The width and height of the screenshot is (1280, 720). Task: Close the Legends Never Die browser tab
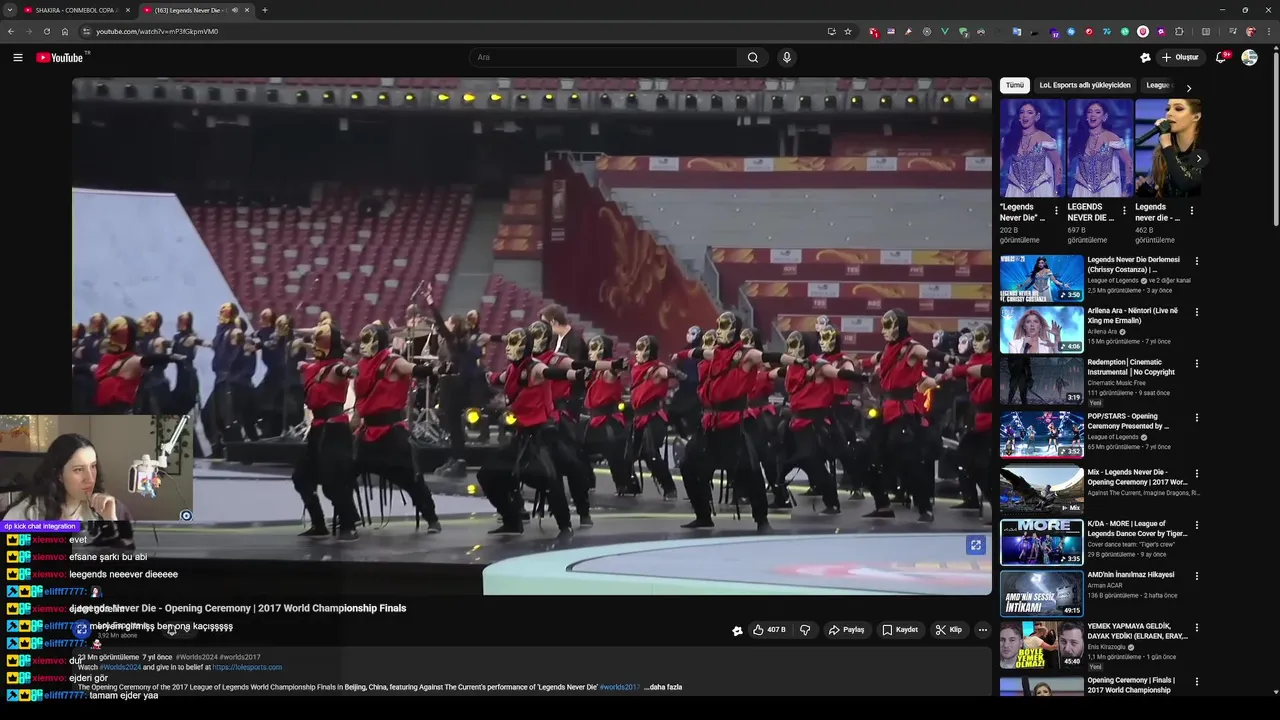click(246, 10)
